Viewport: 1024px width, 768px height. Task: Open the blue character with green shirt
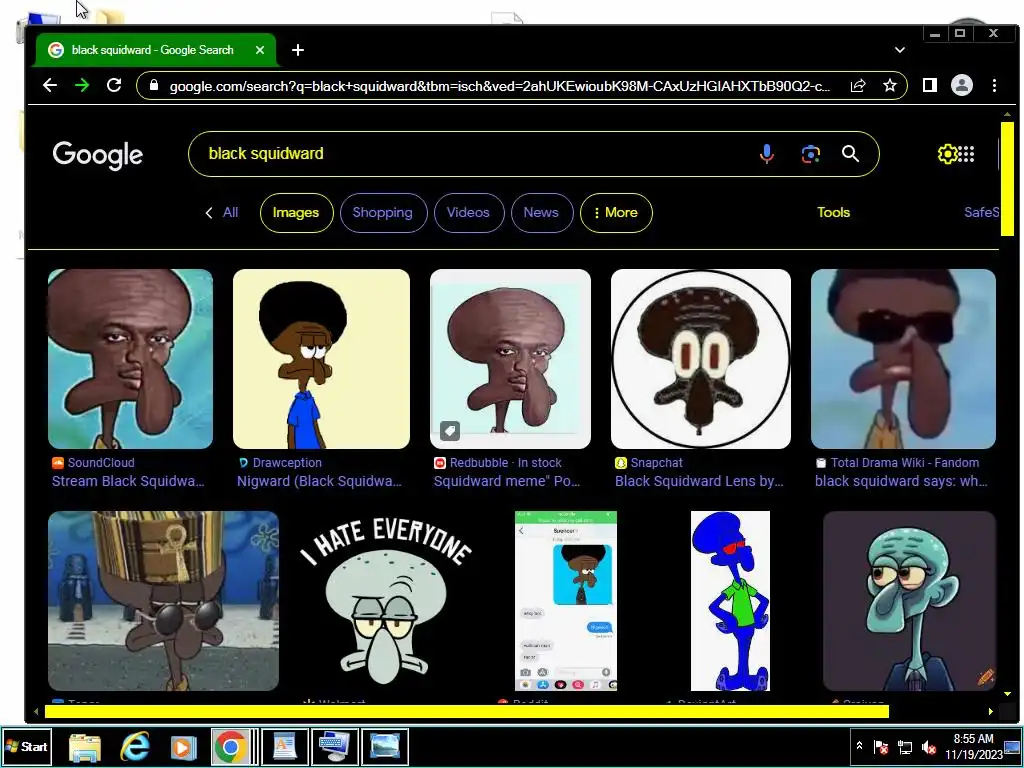pyautogui.click(x=730, y=601)
